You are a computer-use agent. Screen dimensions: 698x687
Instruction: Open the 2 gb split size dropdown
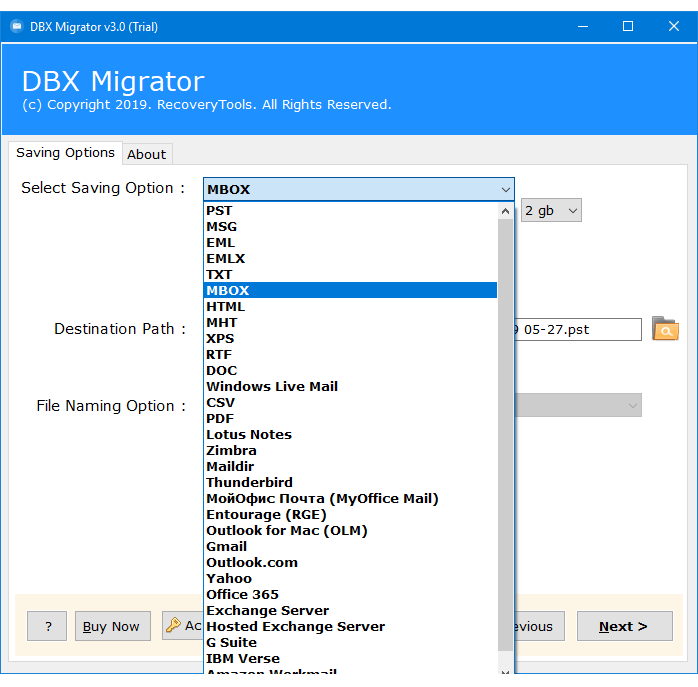pyautogui.click(x=551, y=210)
